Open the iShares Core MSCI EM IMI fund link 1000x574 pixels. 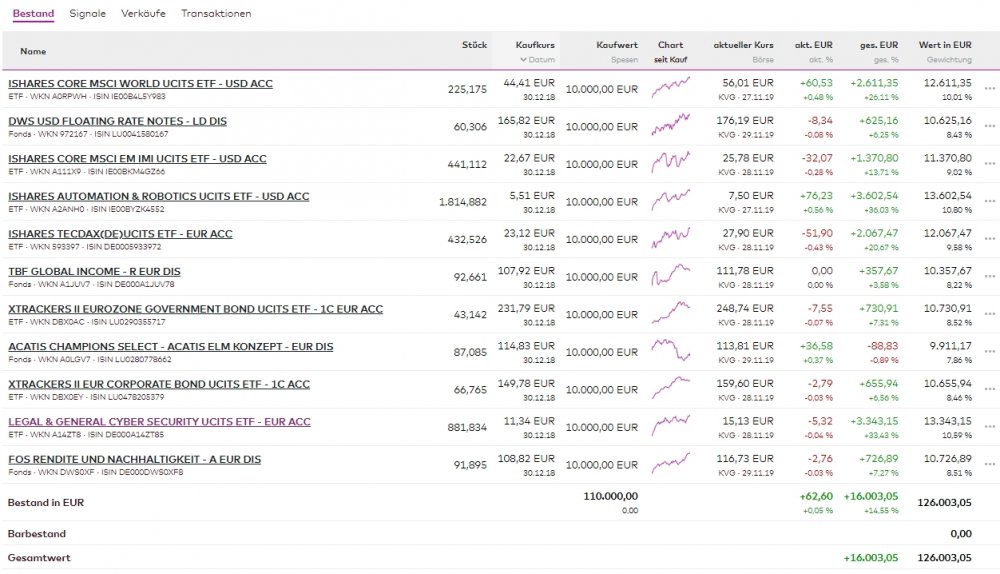point(137,158)
